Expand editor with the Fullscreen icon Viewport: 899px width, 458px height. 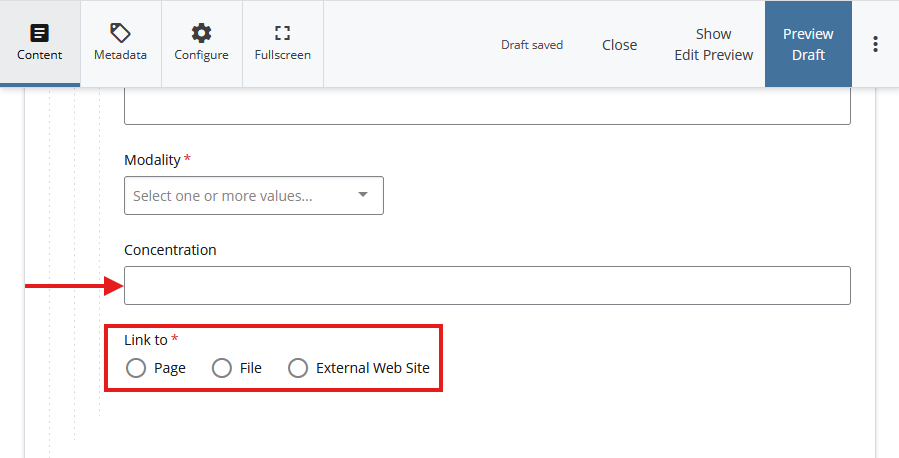[282, 33]
